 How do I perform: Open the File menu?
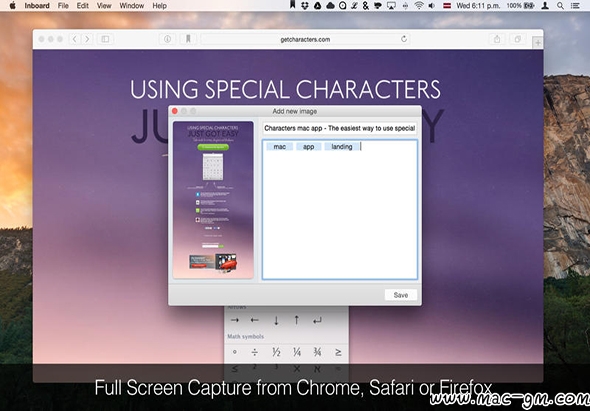pyautogui.click(x=63, y=6)
